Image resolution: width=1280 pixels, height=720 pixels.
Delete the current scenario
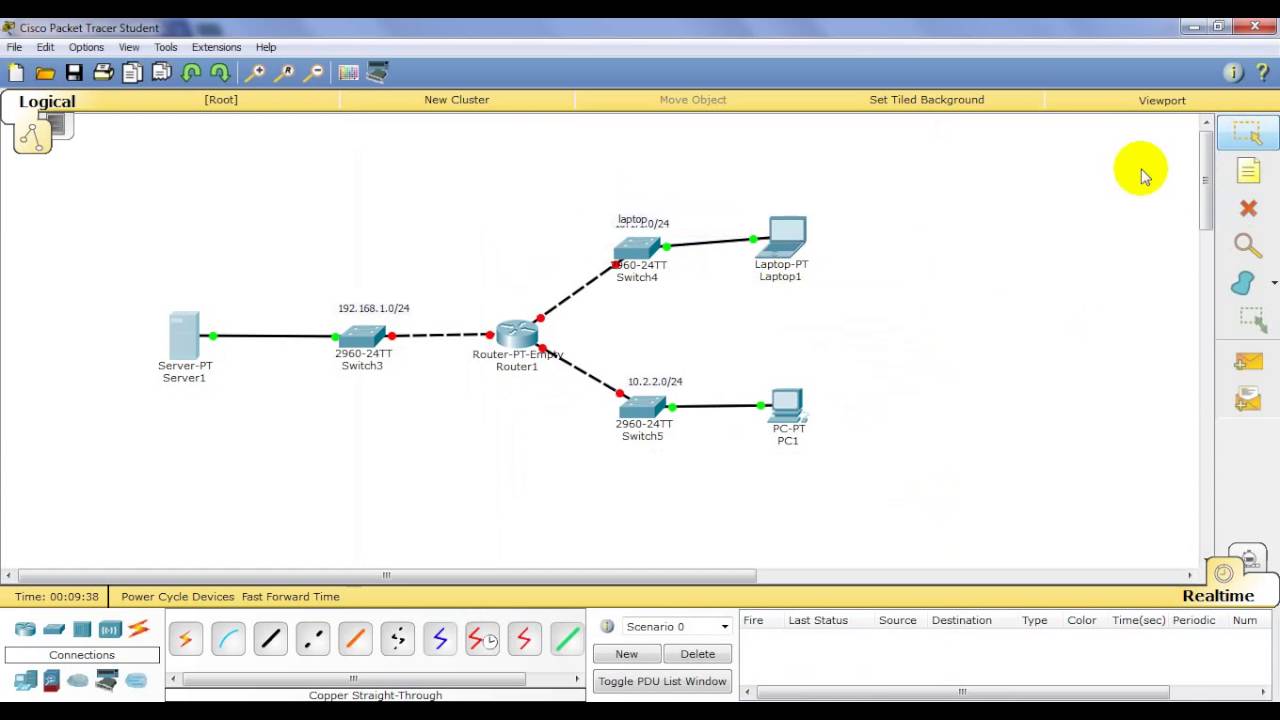[x=698, y=654]
